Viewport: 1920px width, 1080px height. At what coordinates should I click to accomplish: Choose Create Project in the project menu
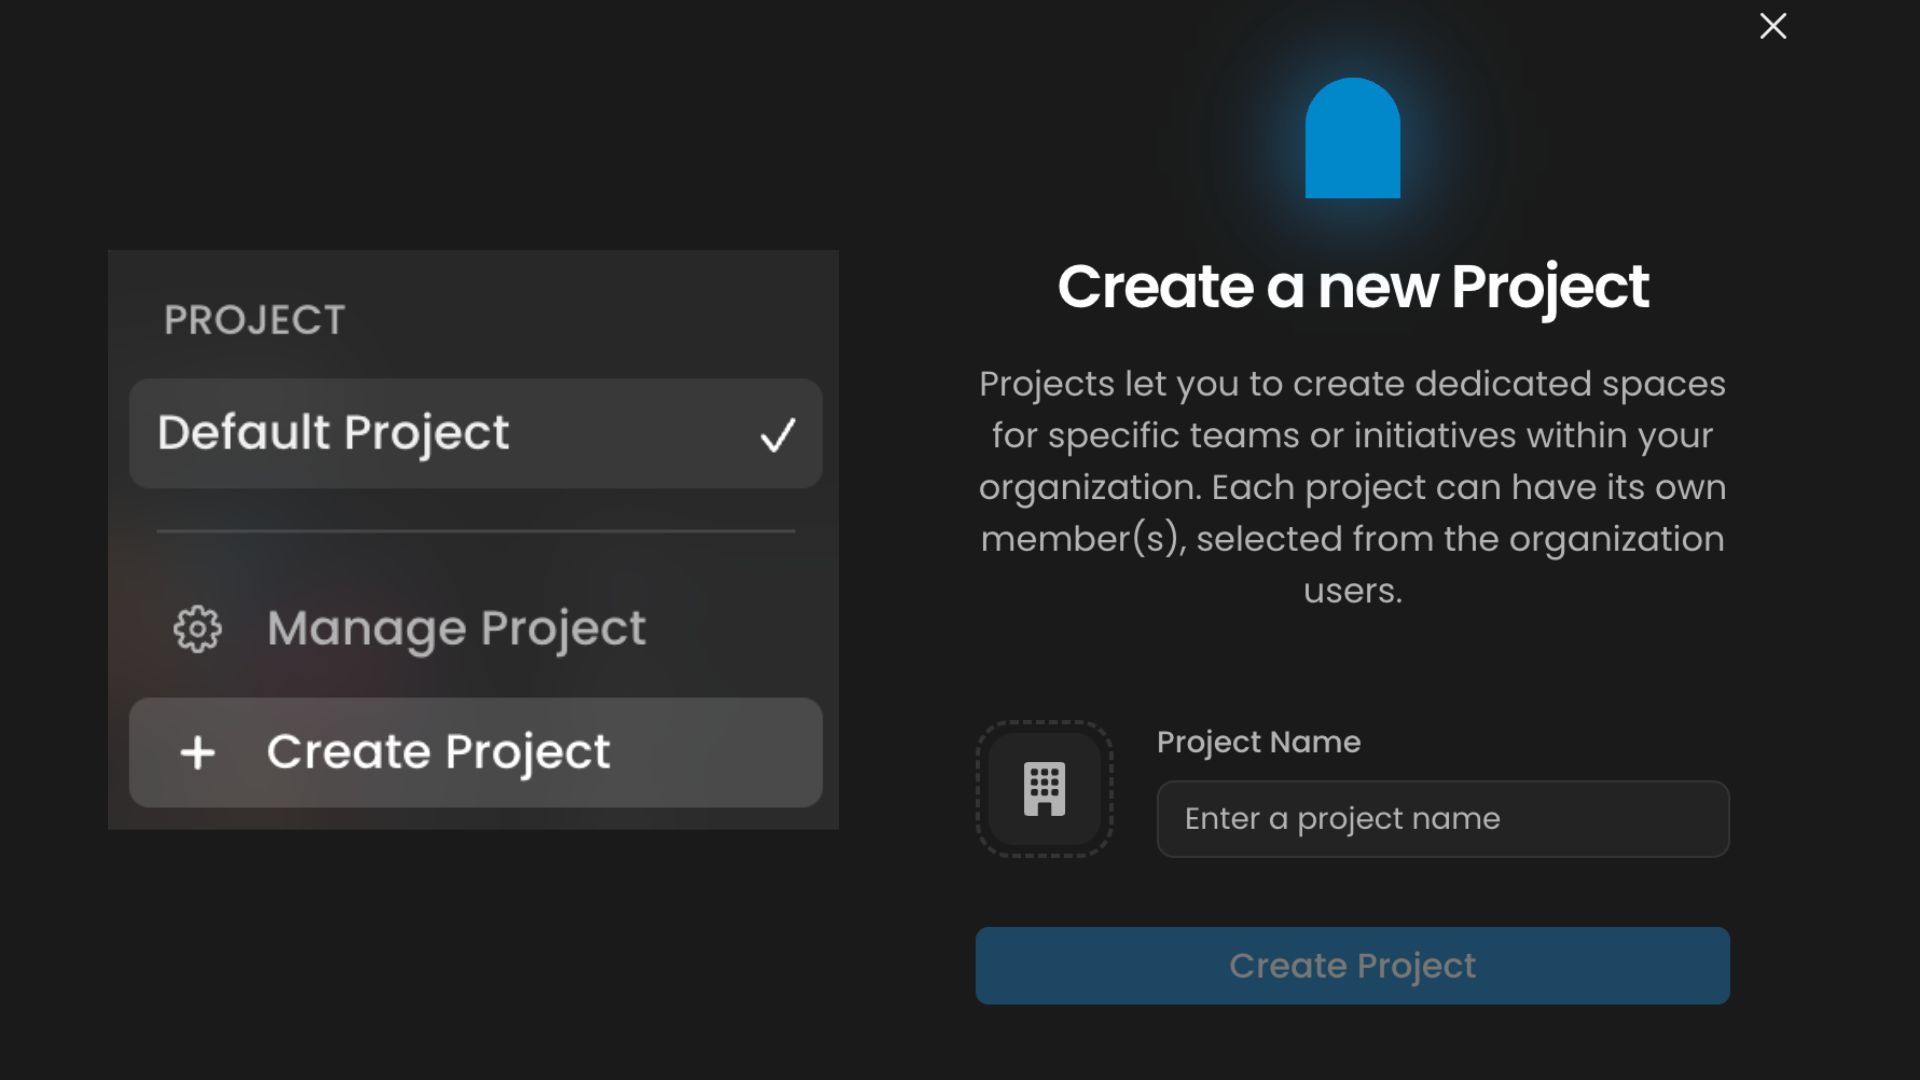[476, 753]
